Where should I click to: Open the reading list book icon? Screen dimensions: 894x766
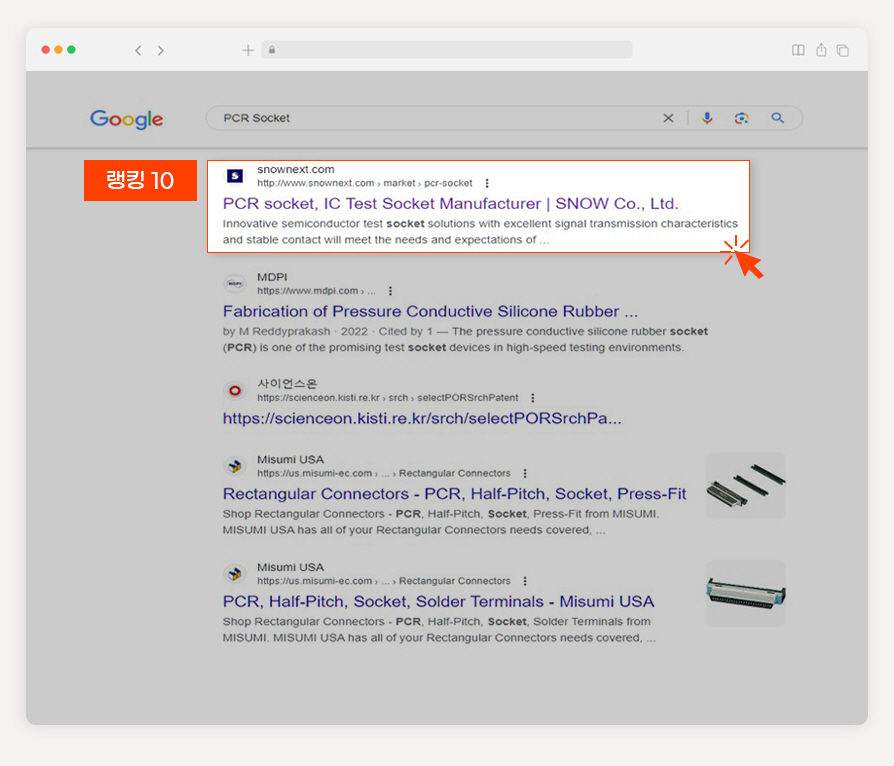[798, 50]
